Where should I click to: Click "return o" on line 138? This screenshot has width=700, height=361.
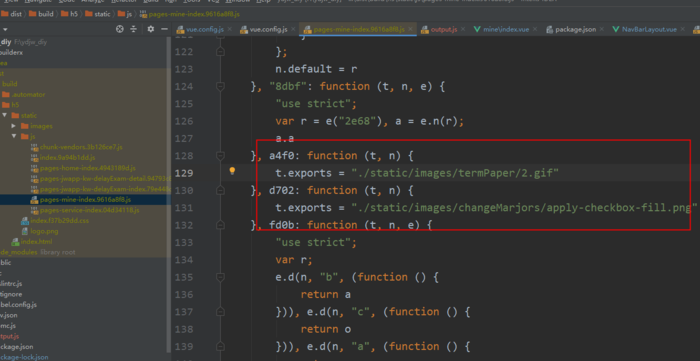pos(325,329)
